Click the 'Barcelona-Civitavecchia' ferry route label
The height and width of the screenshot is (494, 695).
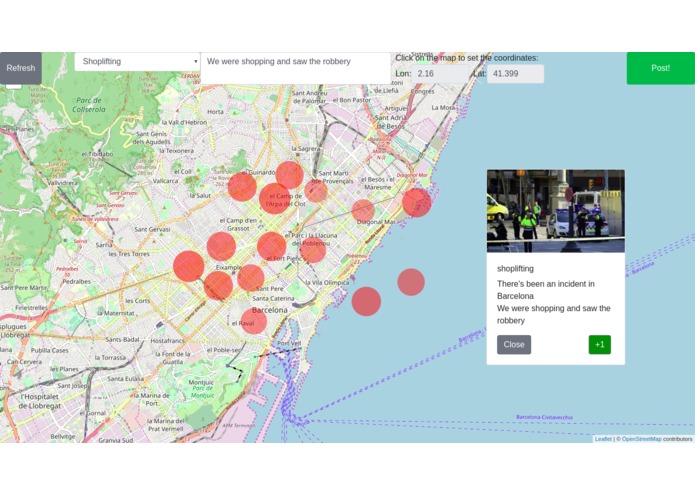point(544,417)
